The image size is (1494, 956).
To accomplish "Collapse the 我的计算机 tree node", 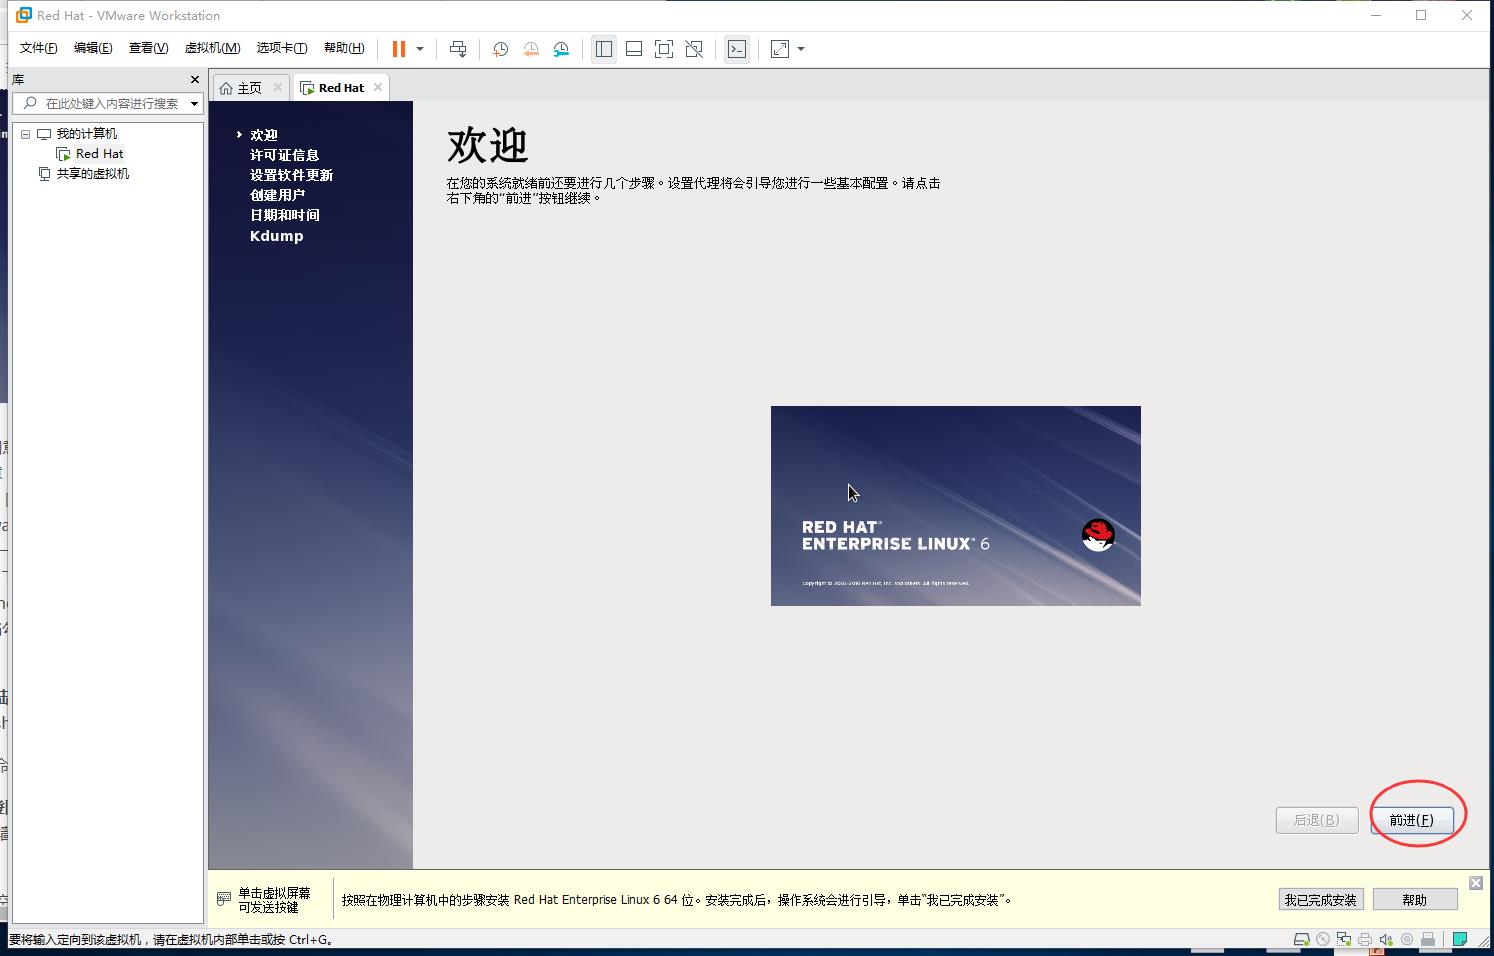I will pyautogui.click(x=25, y=134).
